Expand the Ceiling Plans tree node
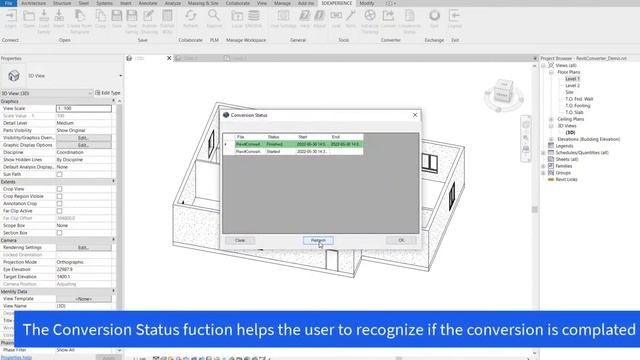The image size is (640, 360). [551, 119]
